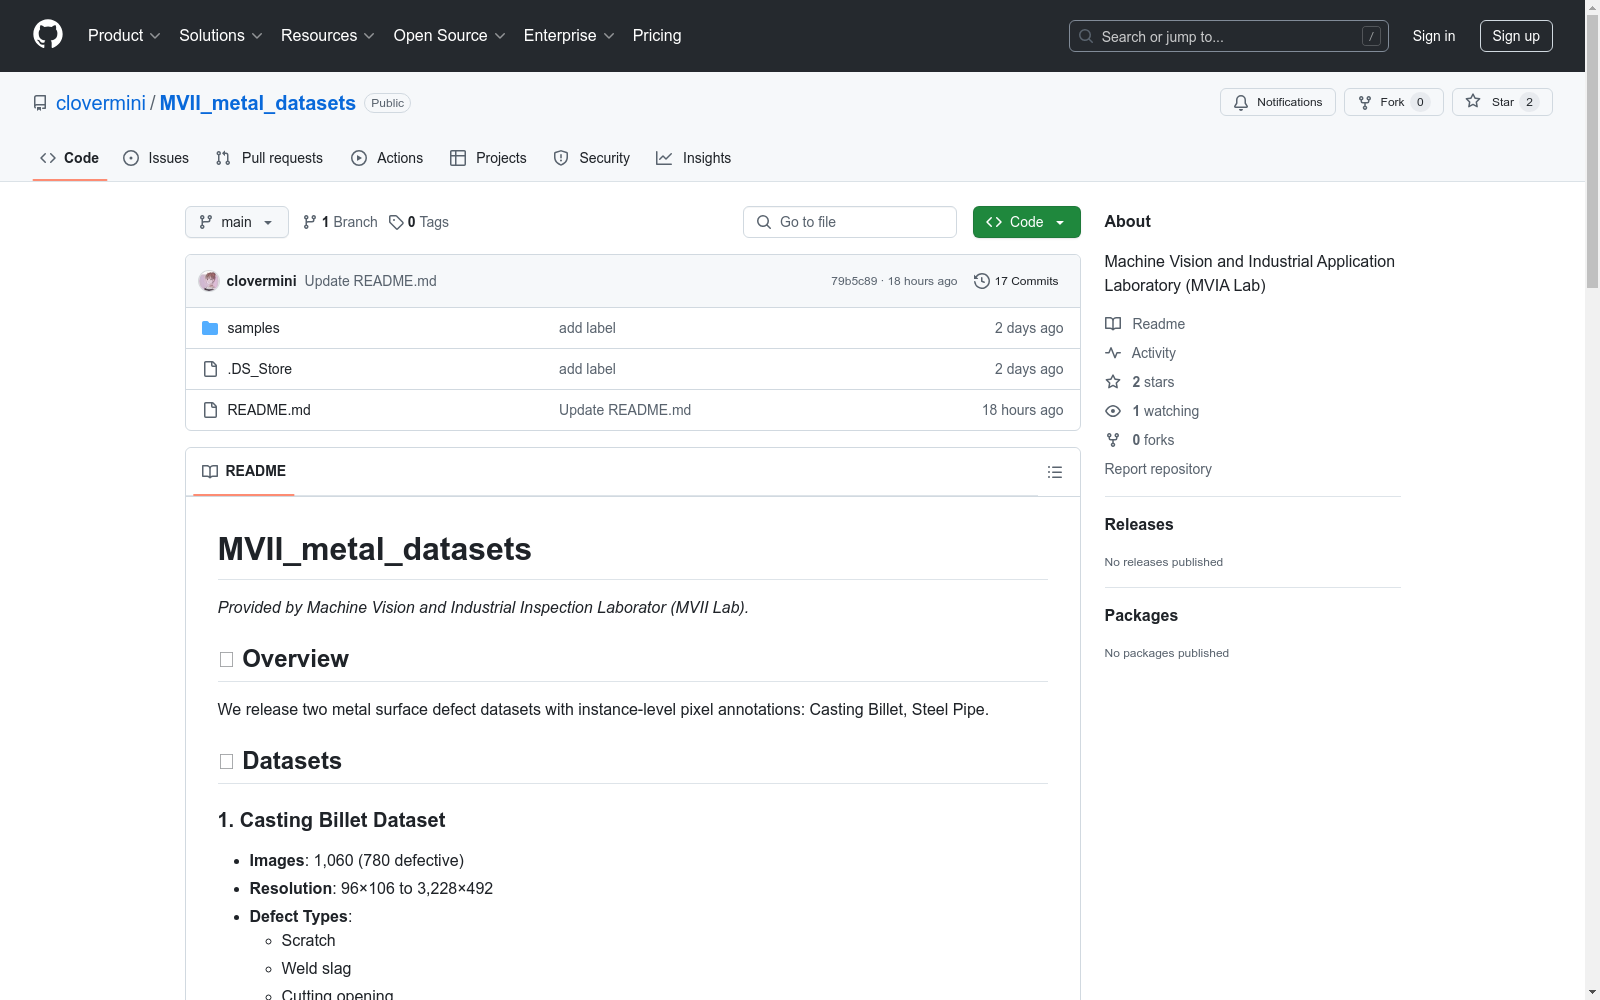Open the README outline list icon
This screenshot has width=1600, height=1000.
click(x=1055, y=472)
